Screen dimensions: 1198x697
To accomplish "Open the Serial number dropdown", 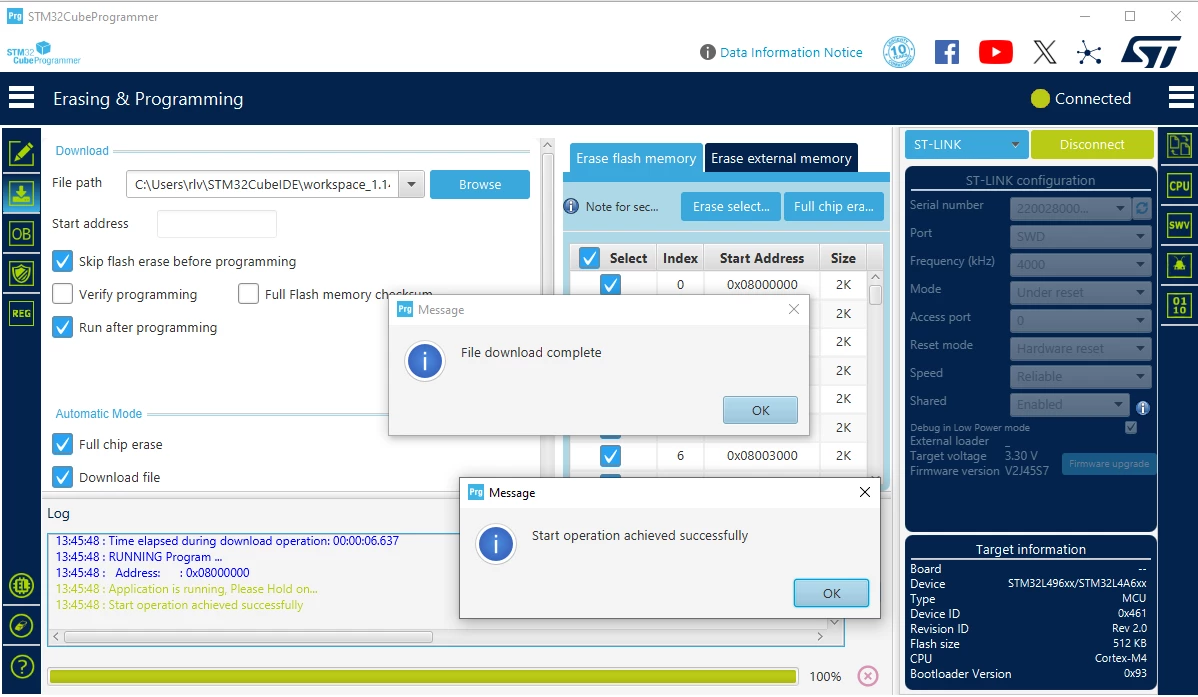I will pos(1070,208).
